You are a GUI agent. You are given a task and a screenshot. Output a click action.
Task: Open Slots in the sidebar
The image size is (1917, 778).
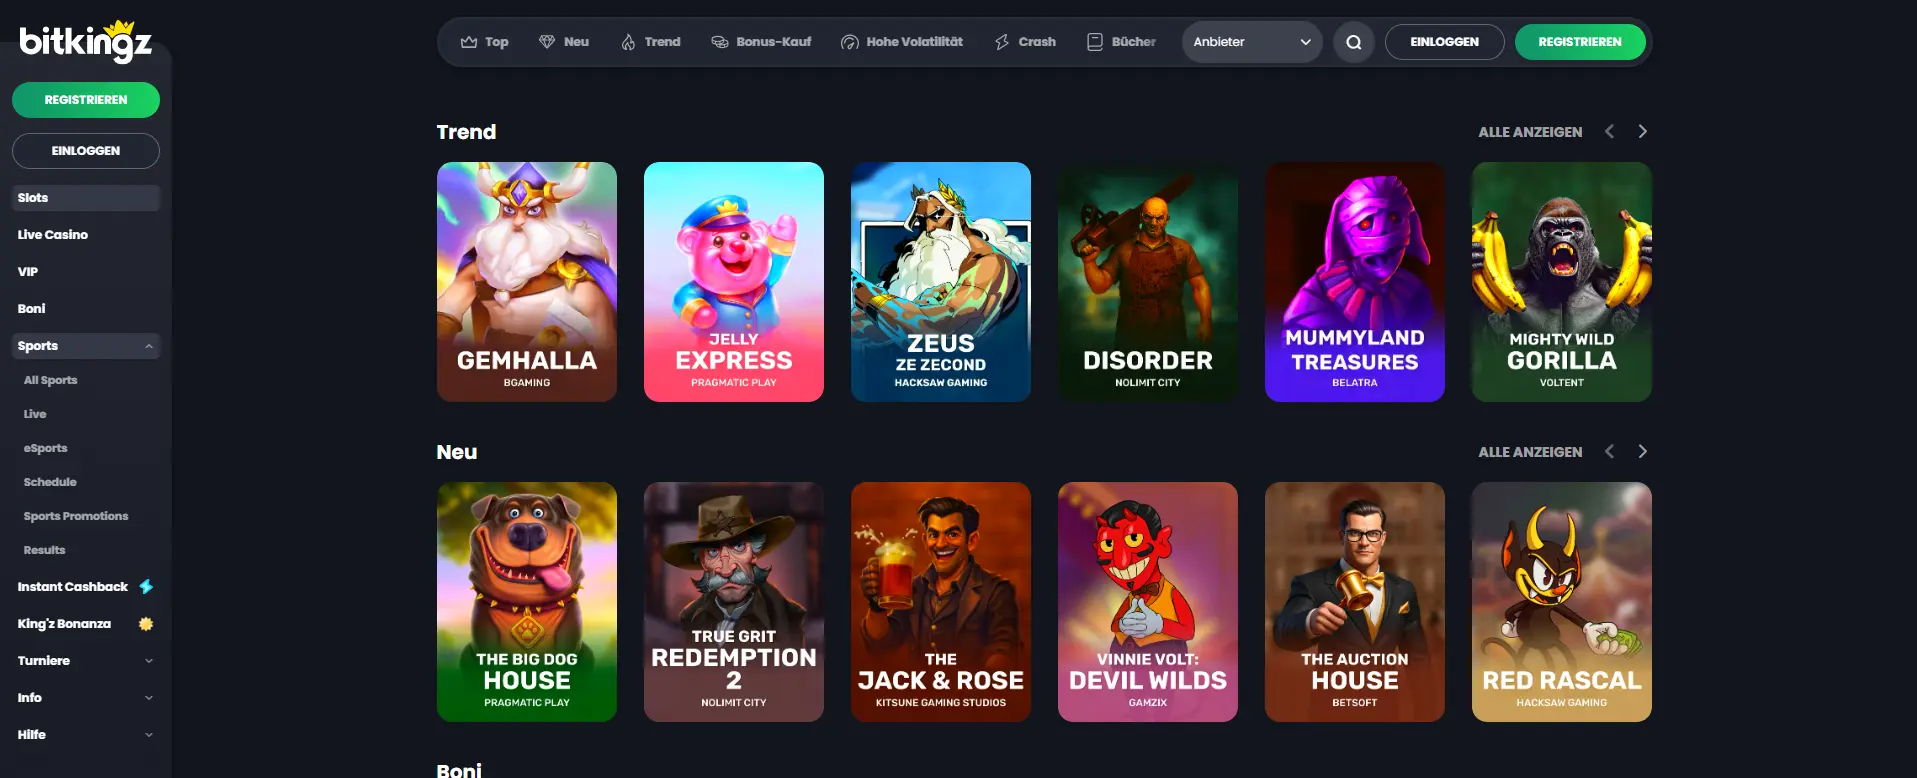(86, 198)
